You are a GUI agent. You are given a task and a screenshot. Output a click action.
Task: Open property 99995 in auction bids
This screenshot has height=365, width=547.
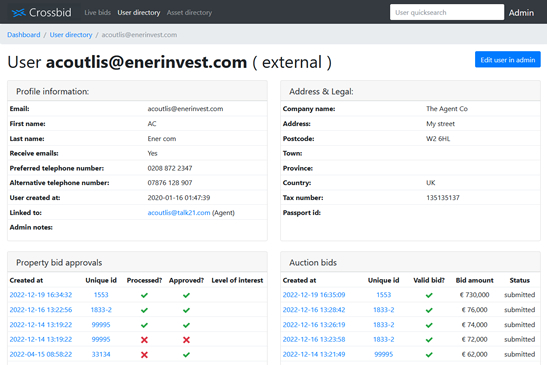pyautogui.click(x=383, y=355)
